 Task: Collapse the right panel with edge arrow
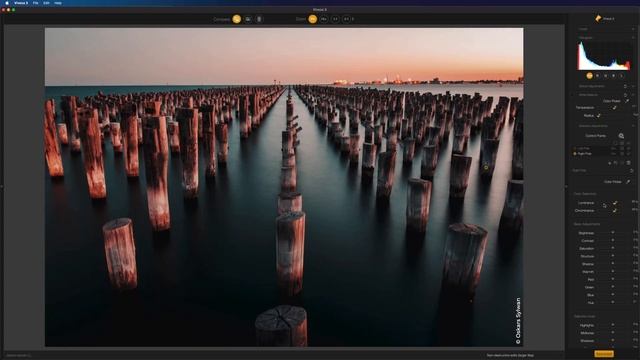[x=566, y=187]
